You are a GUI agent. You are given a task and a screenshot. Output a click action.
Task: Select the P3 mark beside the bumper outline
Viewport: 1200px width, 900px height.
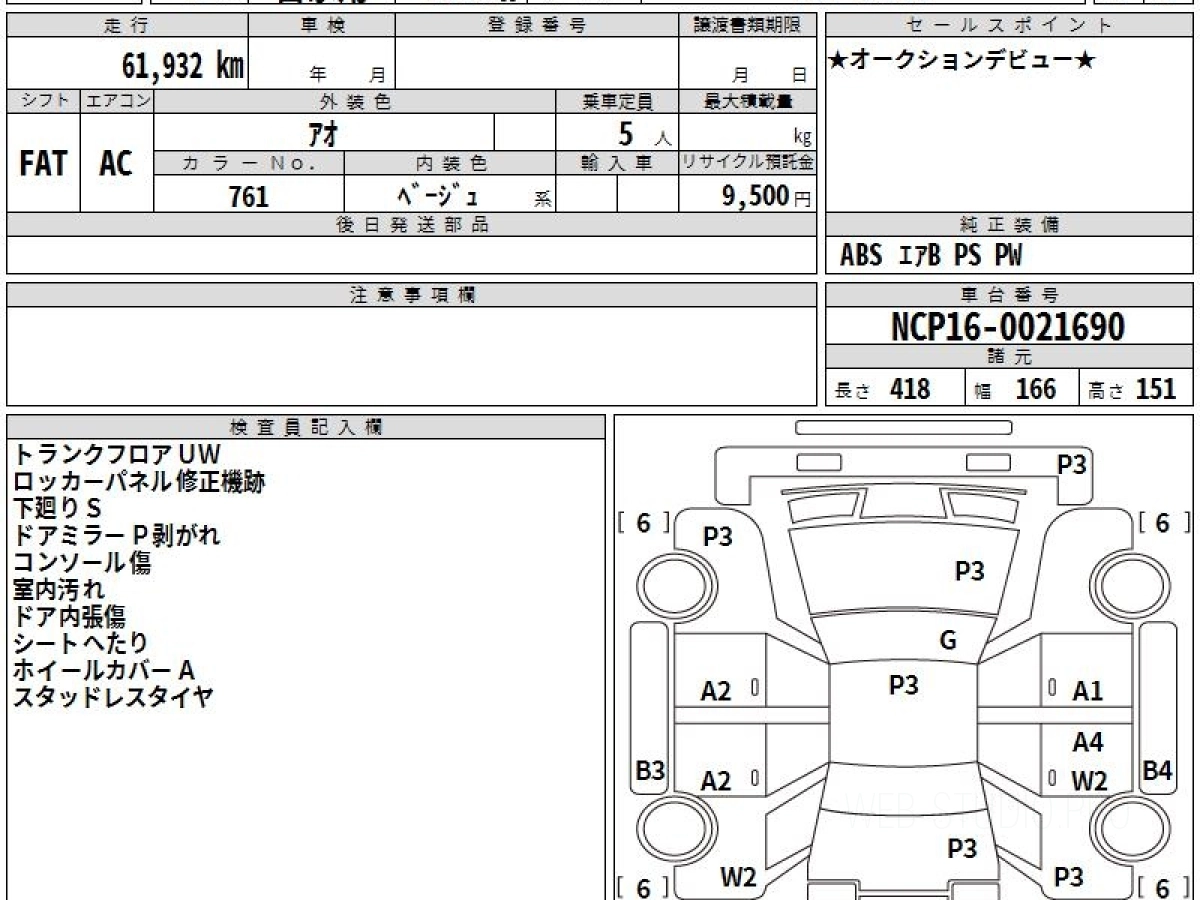1073,463
